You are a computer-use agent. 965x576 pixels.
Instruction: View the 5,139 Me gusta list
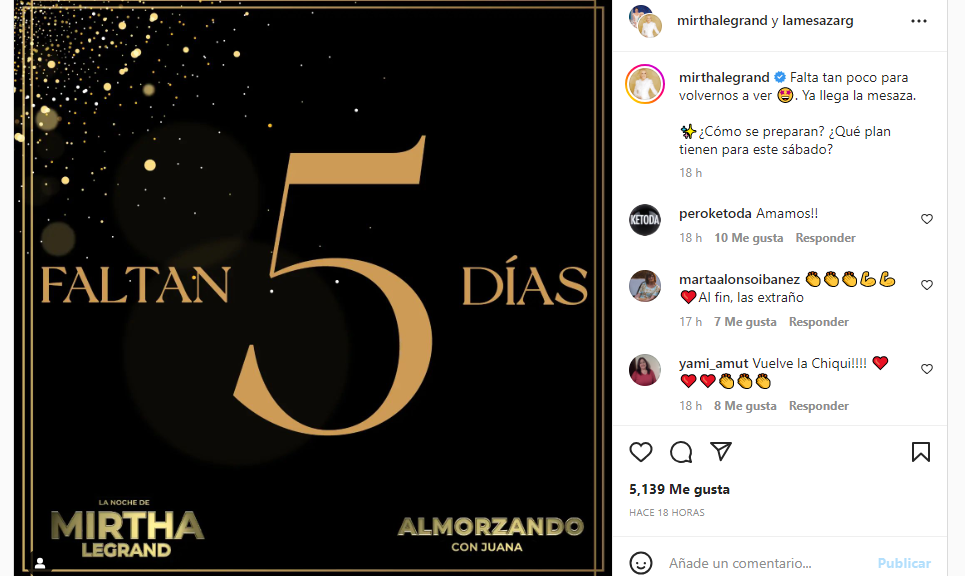click(679, 489)
